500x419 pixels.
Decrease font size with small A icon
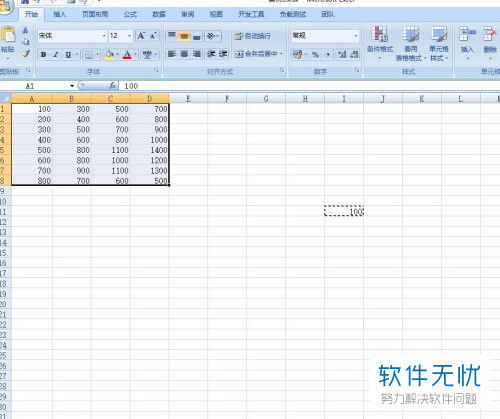click(x=154, y=36)
